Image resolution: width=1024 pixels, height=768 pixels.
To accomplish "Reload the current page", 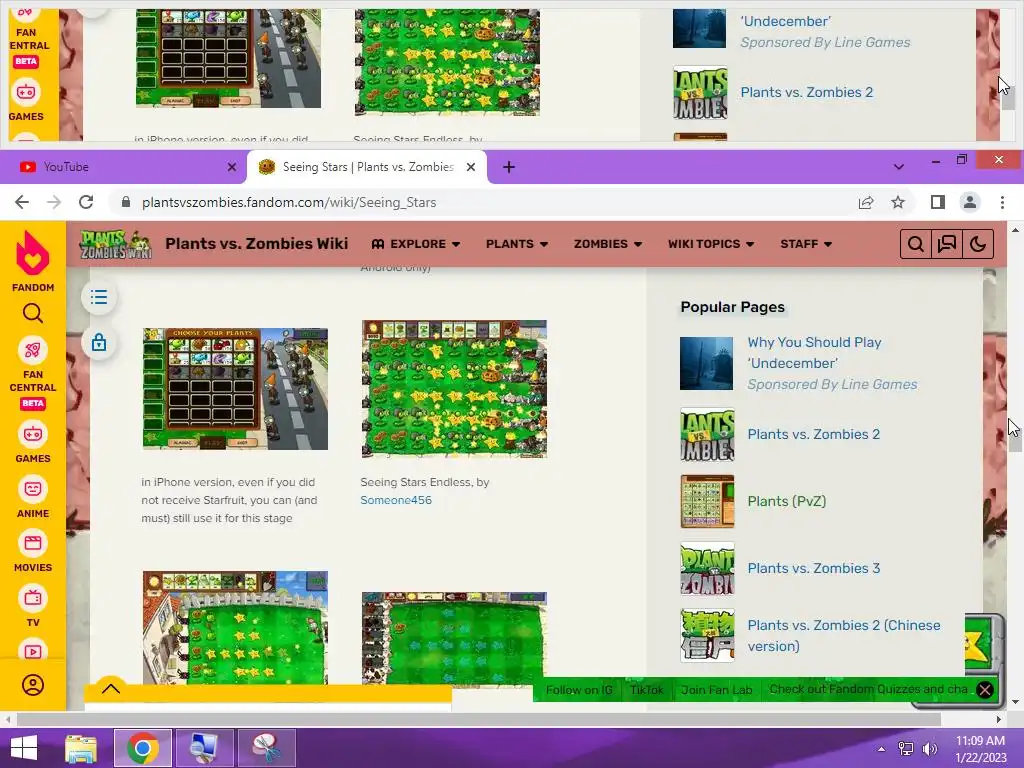I will [x=86, y=202].
